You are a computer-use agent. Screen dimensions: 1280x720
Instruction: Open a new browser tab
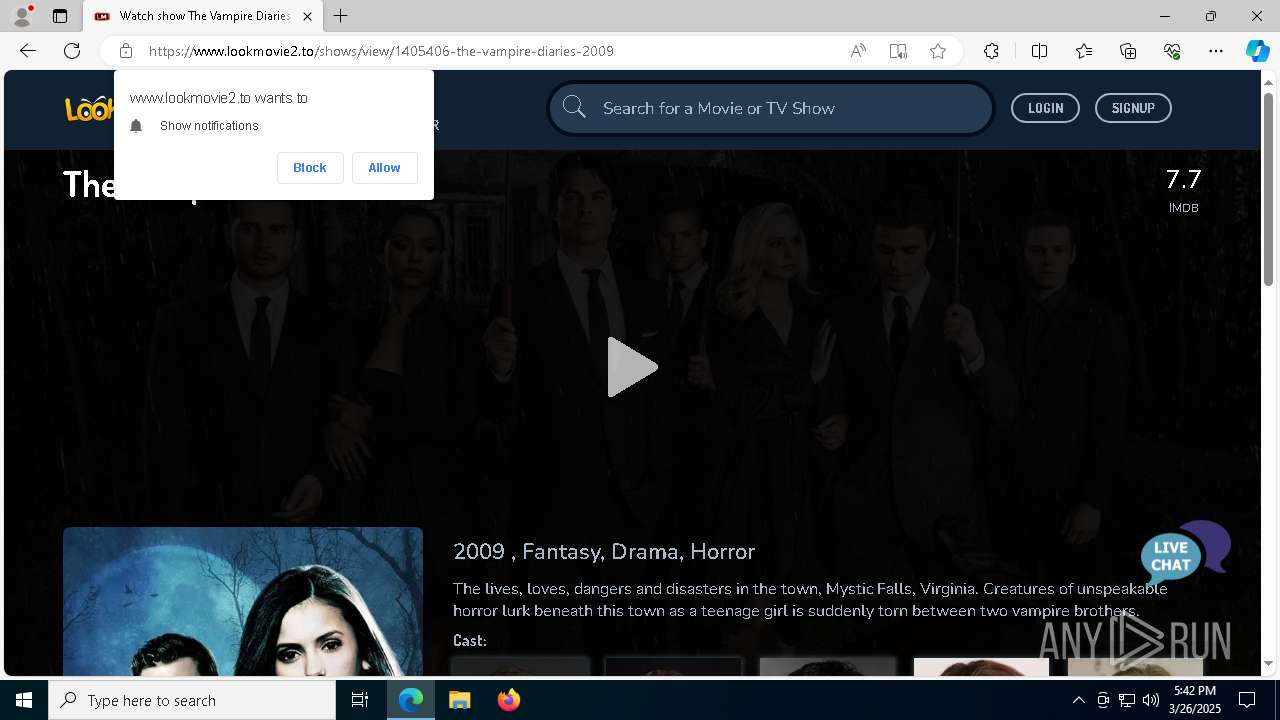coord(341,16)
